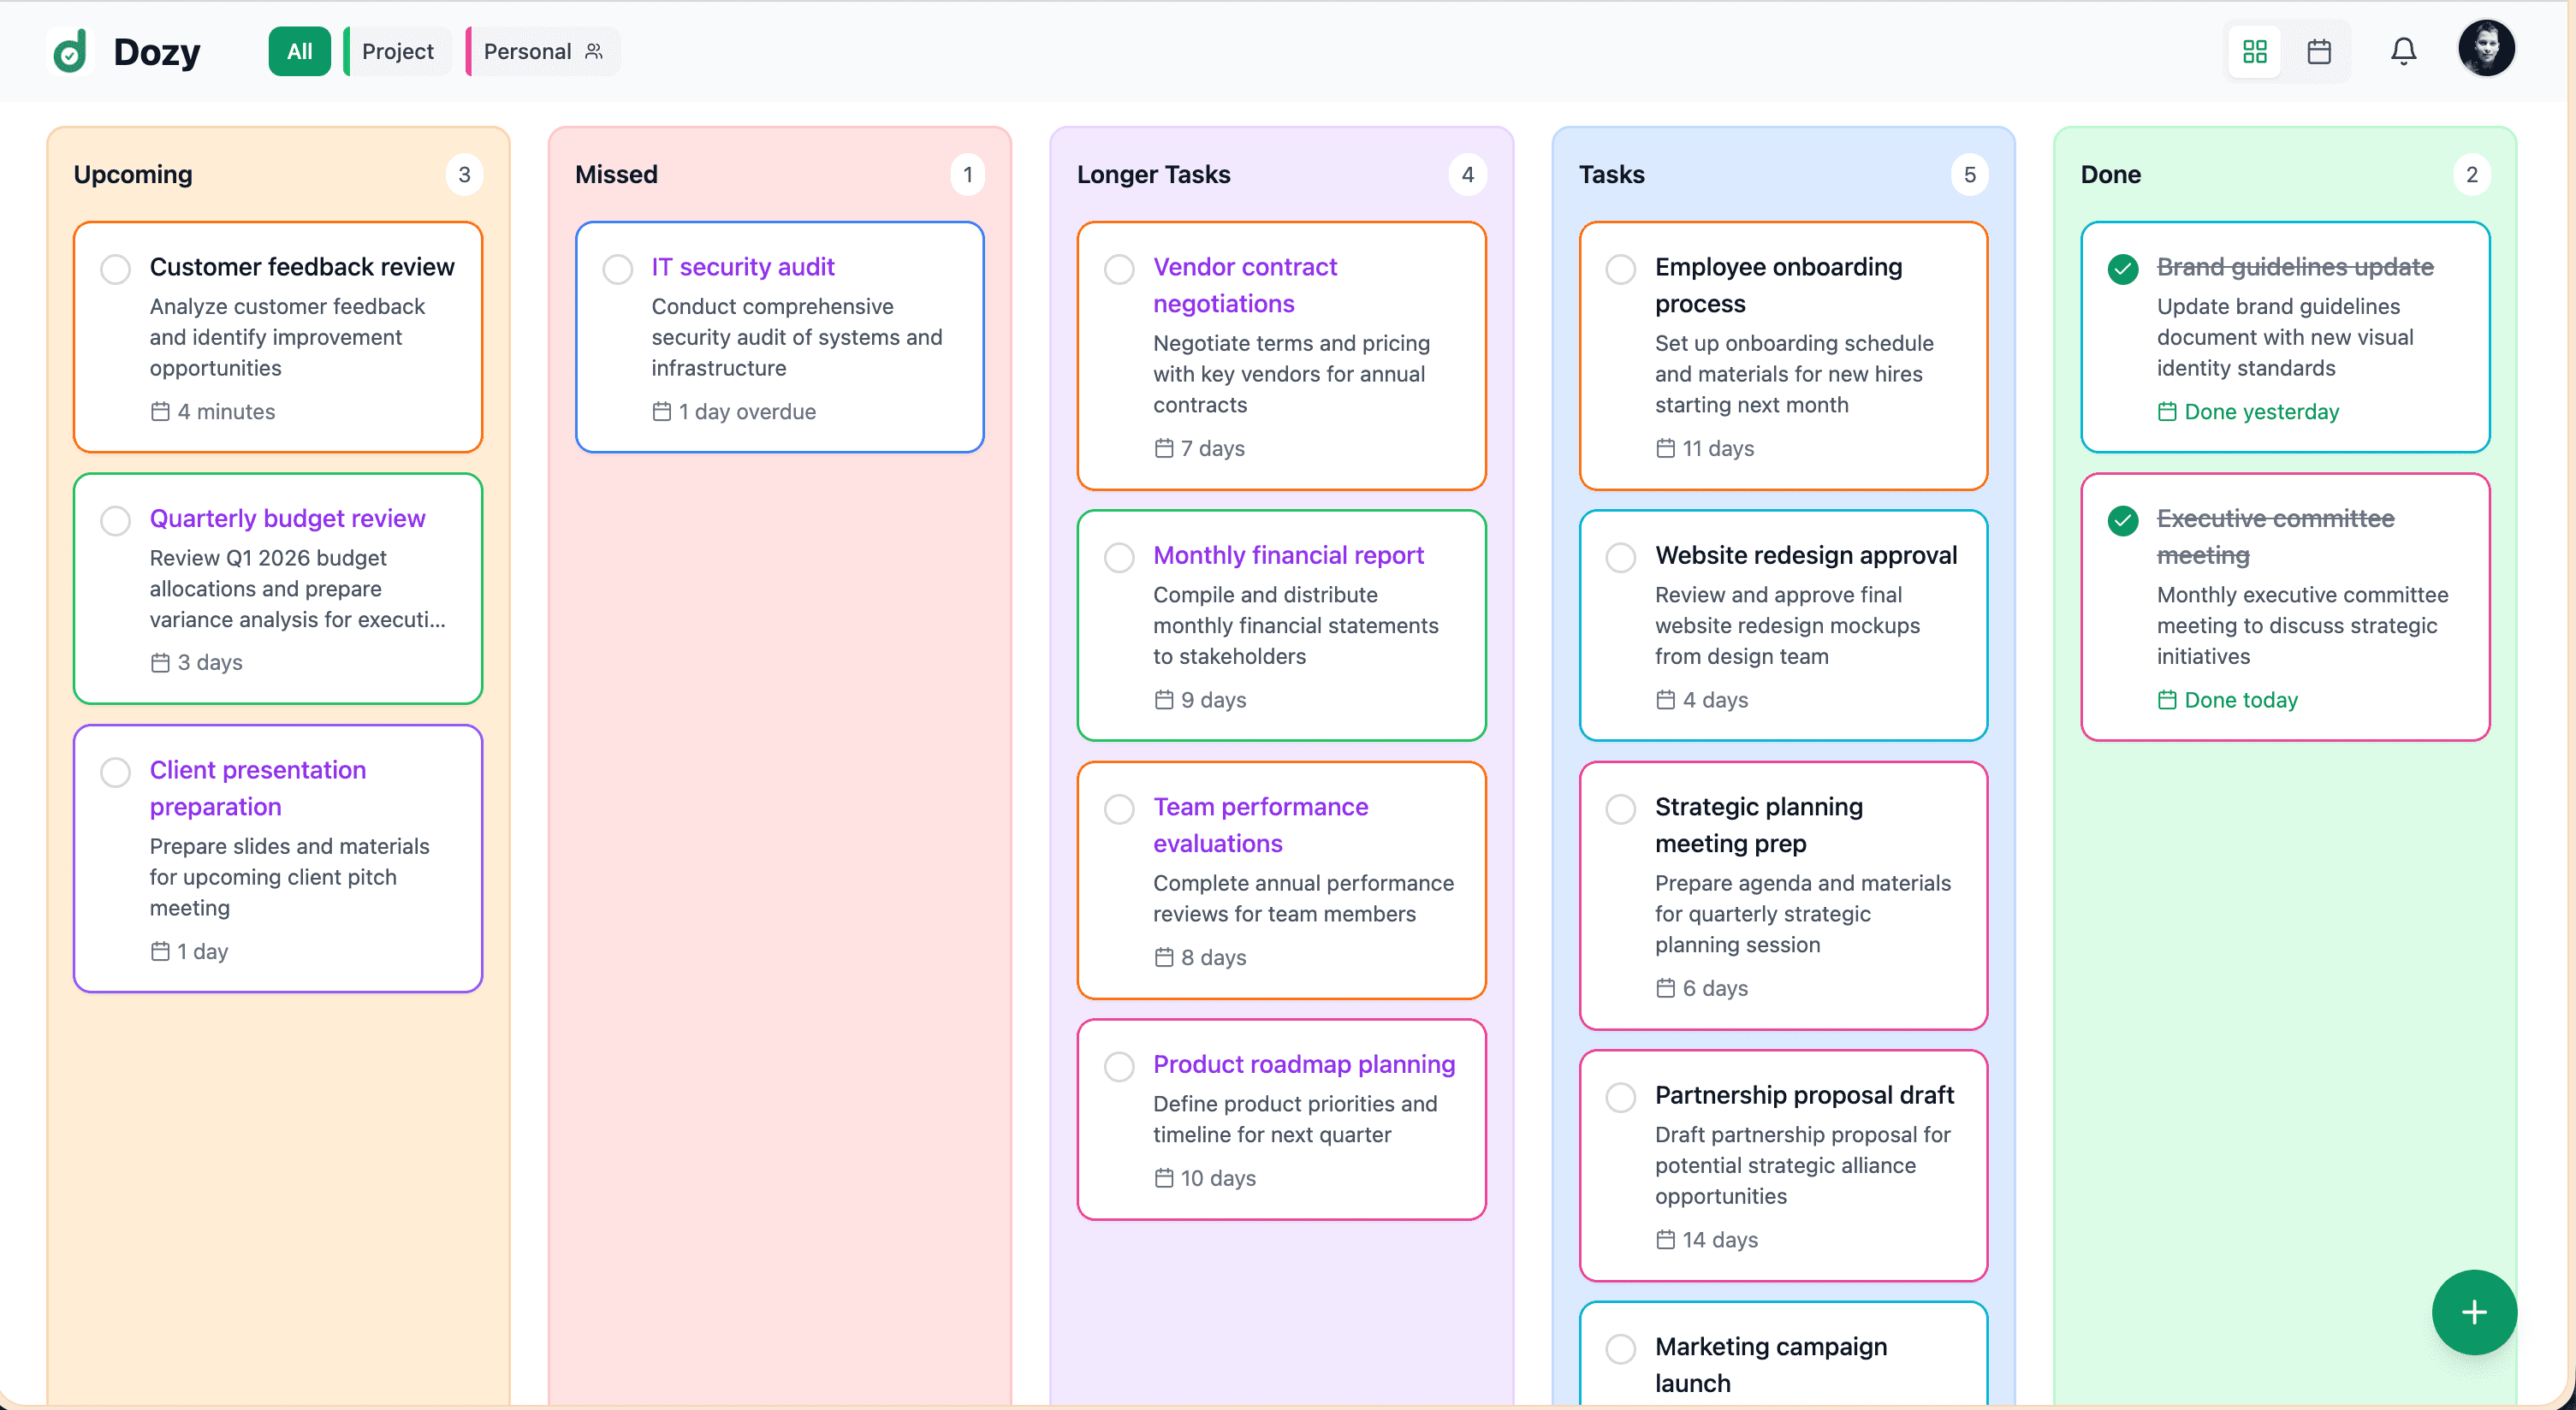The width and height of the screenshot is (2576, 1410).
Task: Switch to calendar view icon
Action: 2321,51
